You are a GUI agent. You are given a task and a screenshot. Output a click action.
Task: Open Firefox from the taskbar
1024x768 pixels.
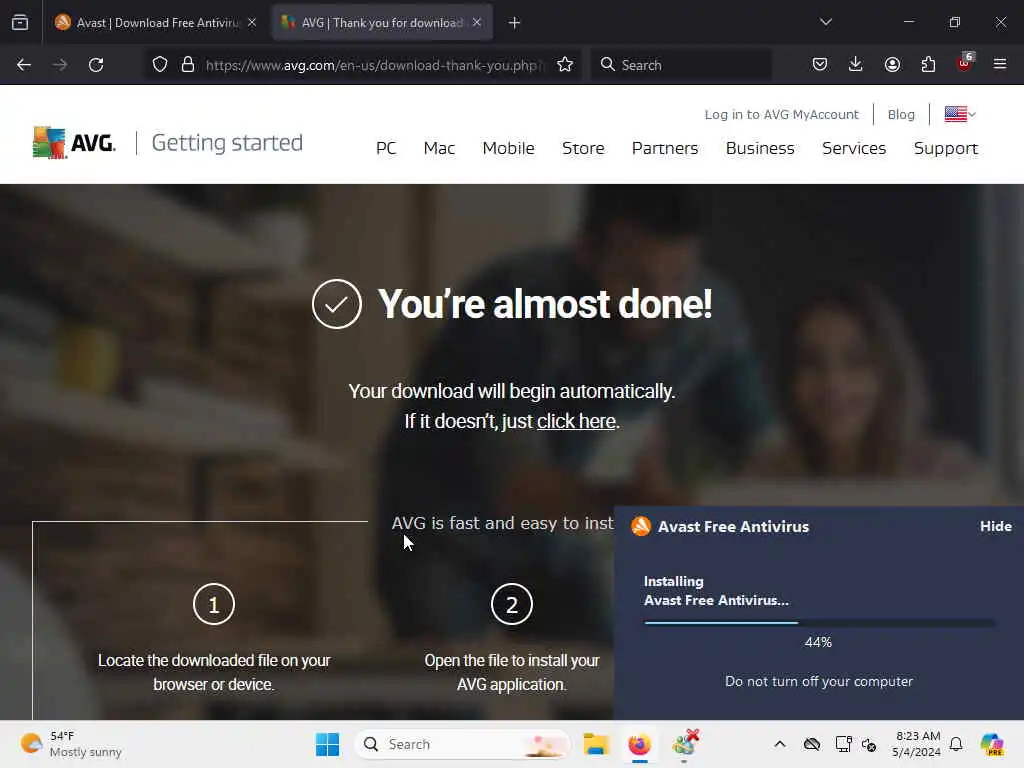(x=639, y=744)
